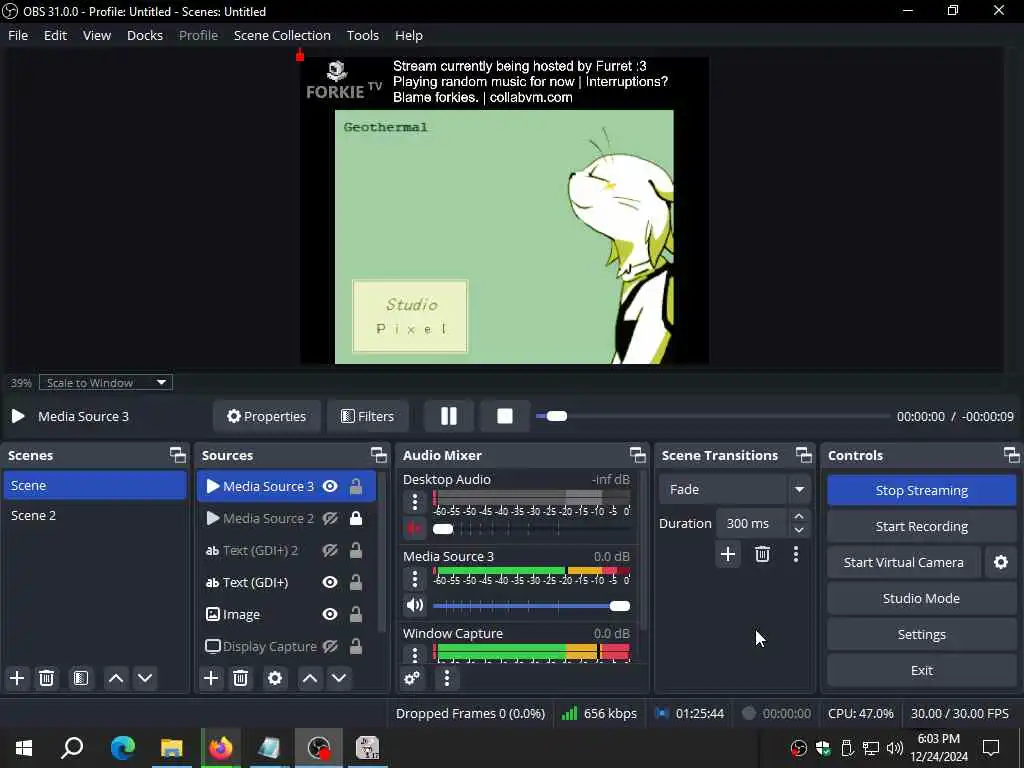Open File menu
1024x768 pixels.
[18, 35]
